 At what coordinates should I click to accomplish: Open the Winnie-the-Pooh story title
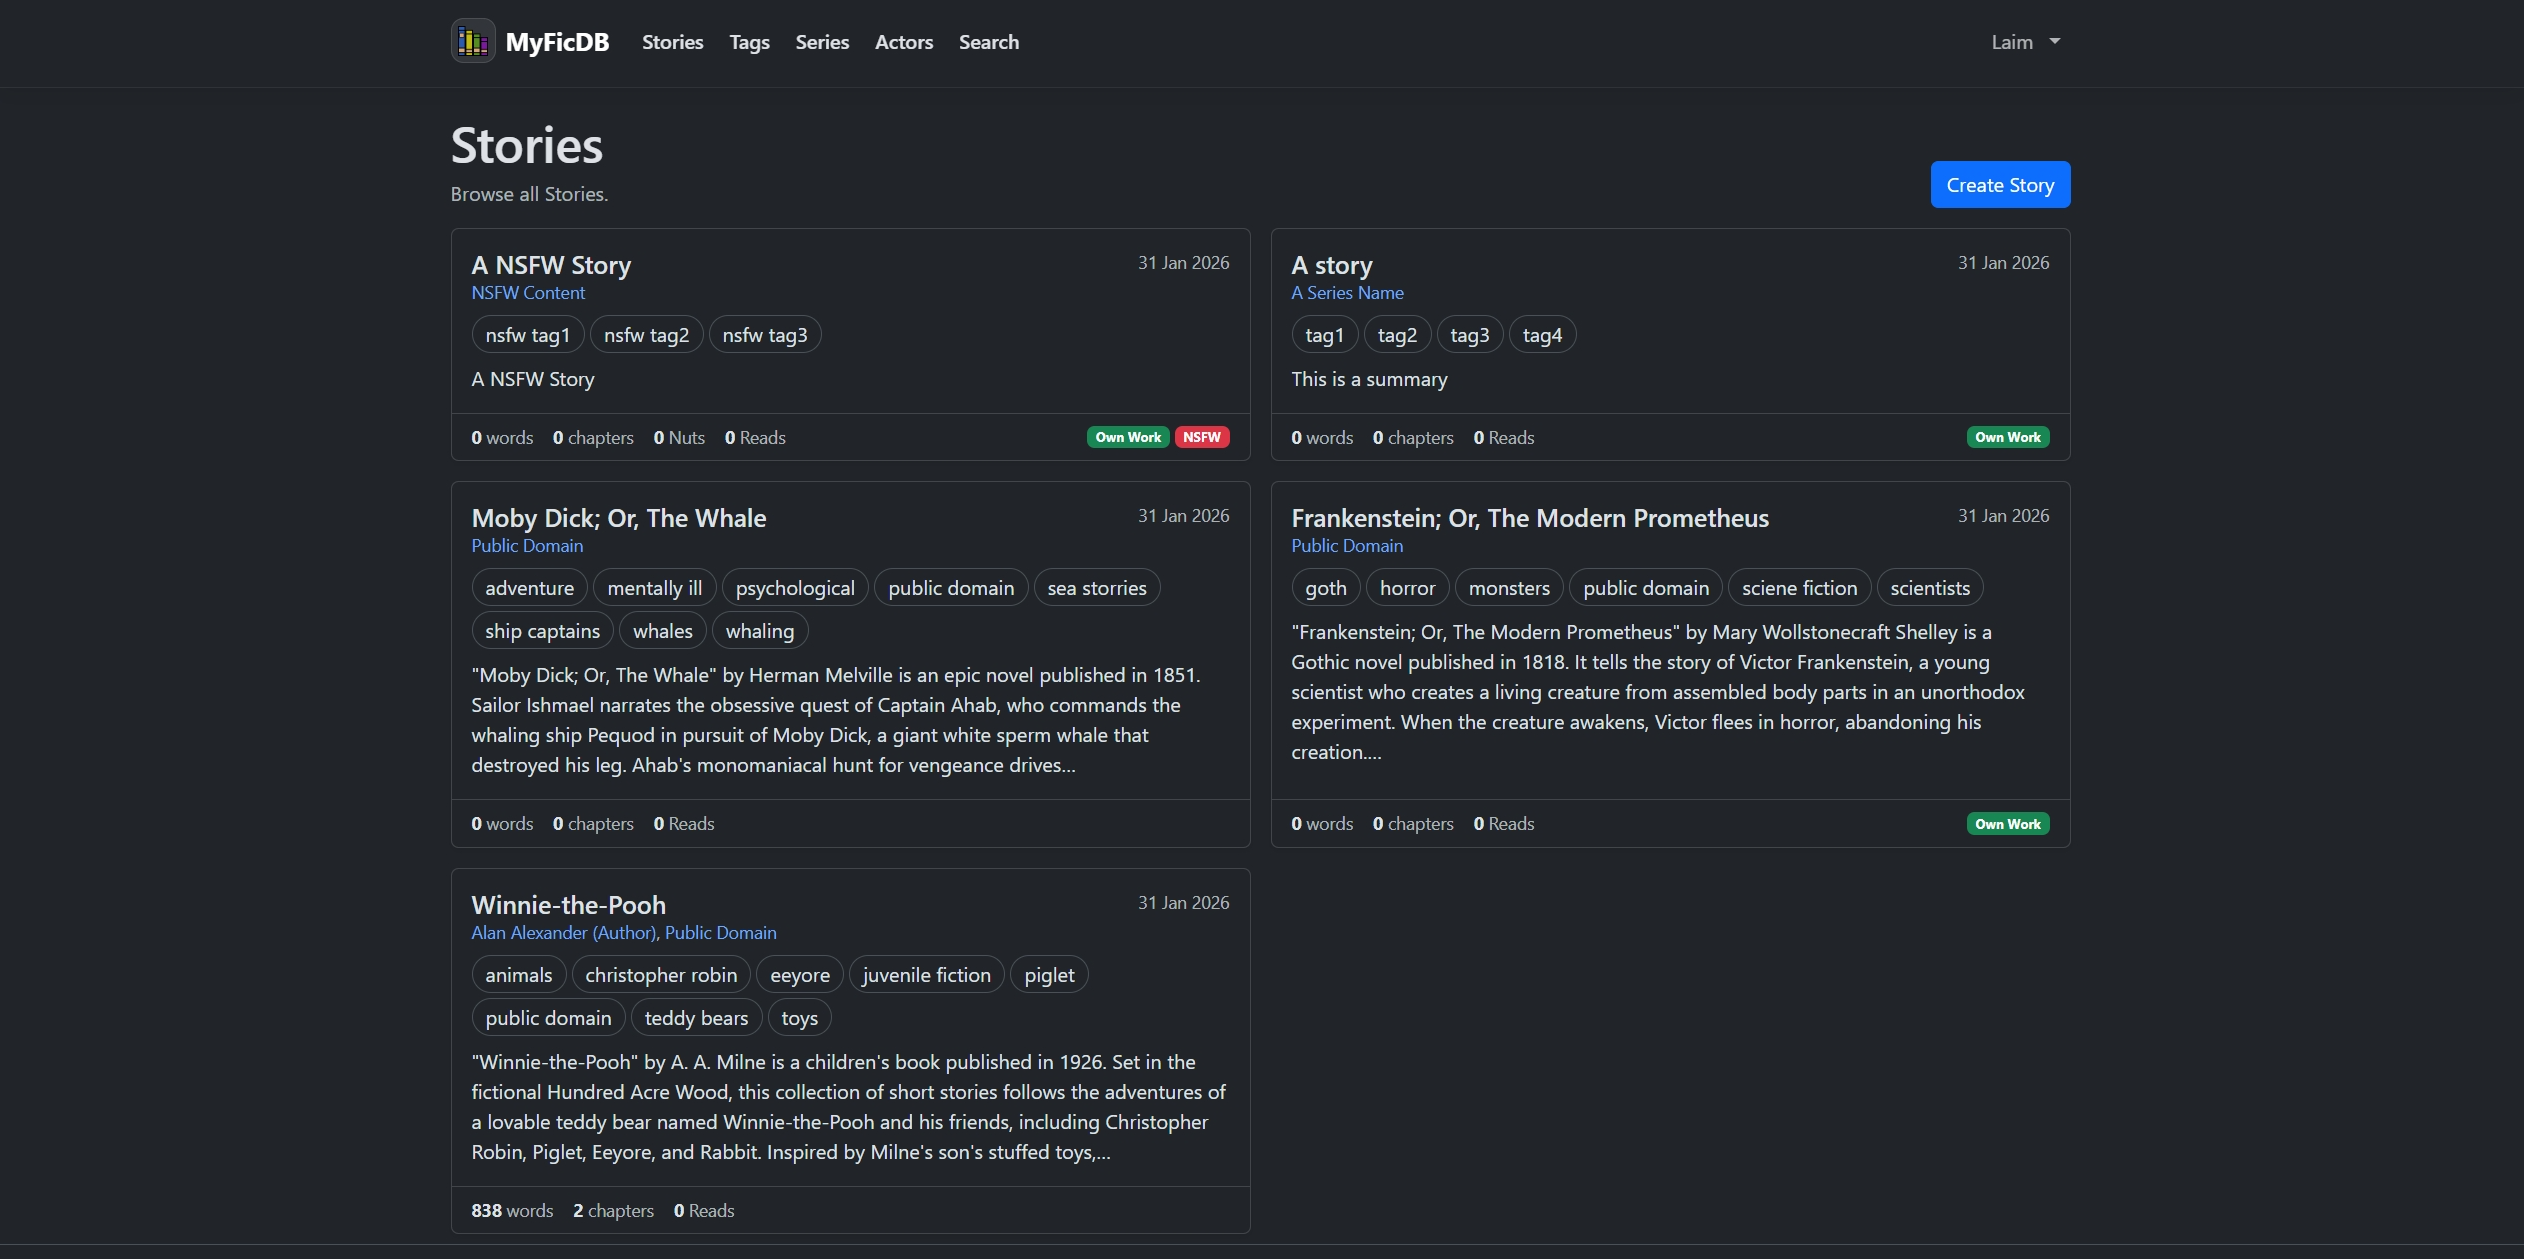pyautogui.click(x=568, y=905)
